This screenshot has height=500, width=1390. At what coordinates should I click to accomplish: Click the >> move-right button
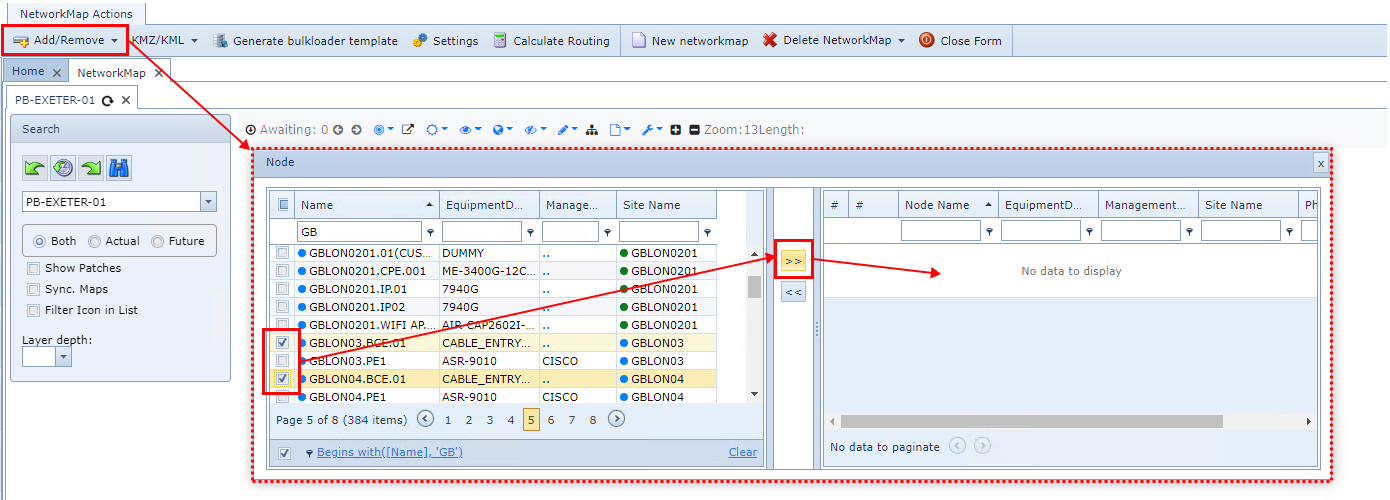tap(793, 261)
